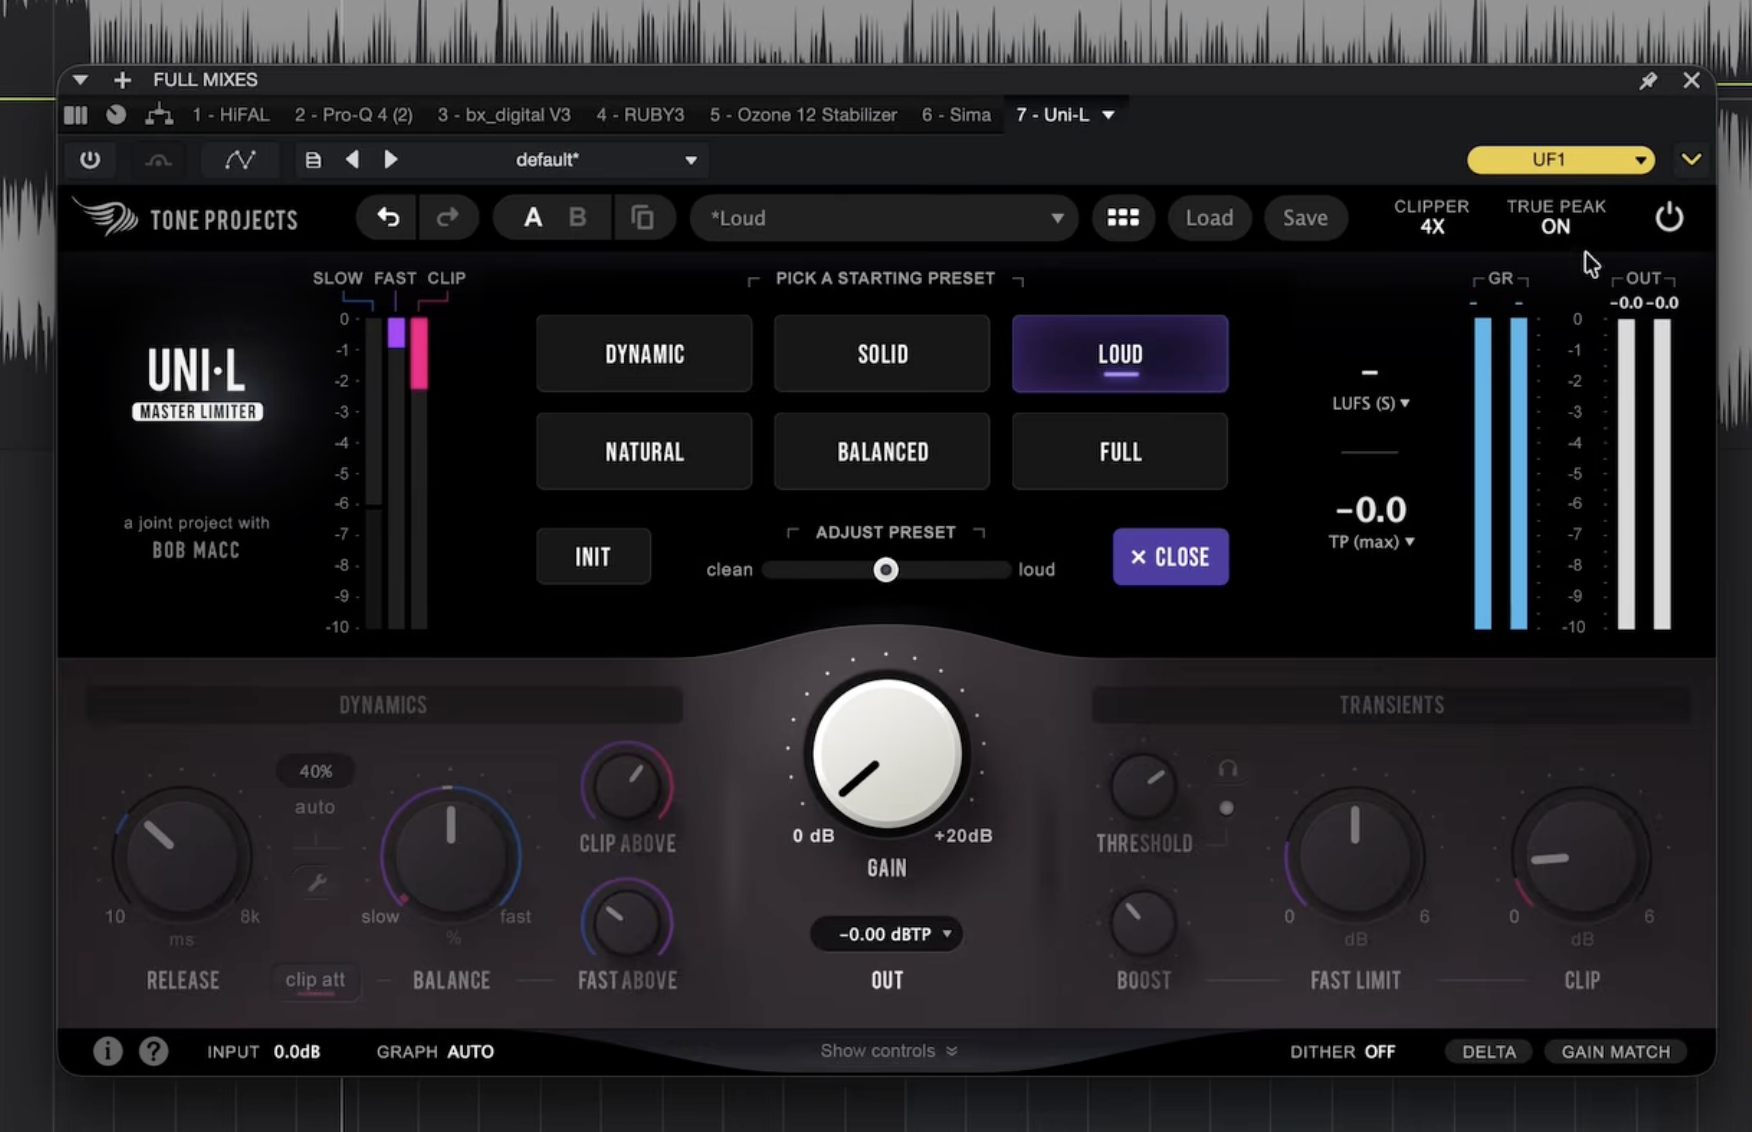Open the FULL MIXES menu triangle
The image size is (1752, 1132).
click(80, 80)
